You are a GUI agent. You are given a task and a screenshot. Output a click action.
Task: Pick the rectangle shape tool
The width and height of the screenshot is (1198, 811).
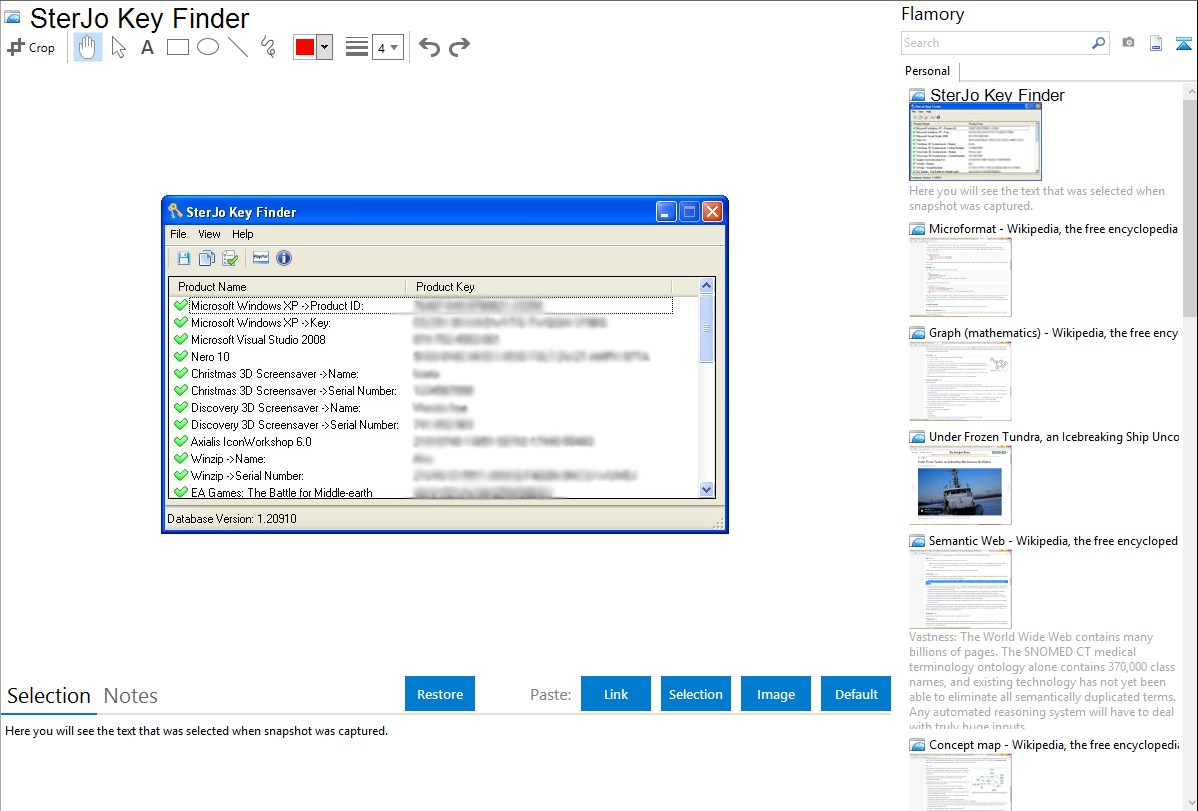(x=177, y=47)
